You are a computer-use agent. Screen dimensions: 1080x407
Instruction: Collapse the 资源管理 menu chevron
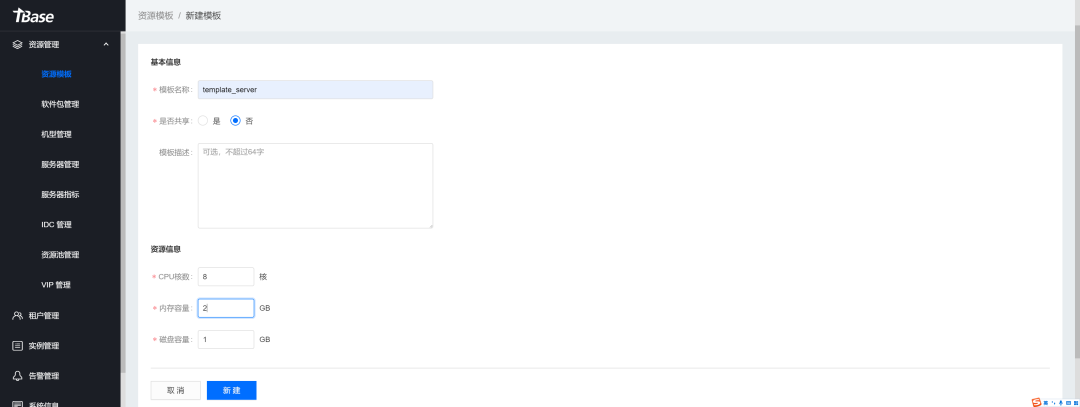pyautogui.click(x=106, y=44)
